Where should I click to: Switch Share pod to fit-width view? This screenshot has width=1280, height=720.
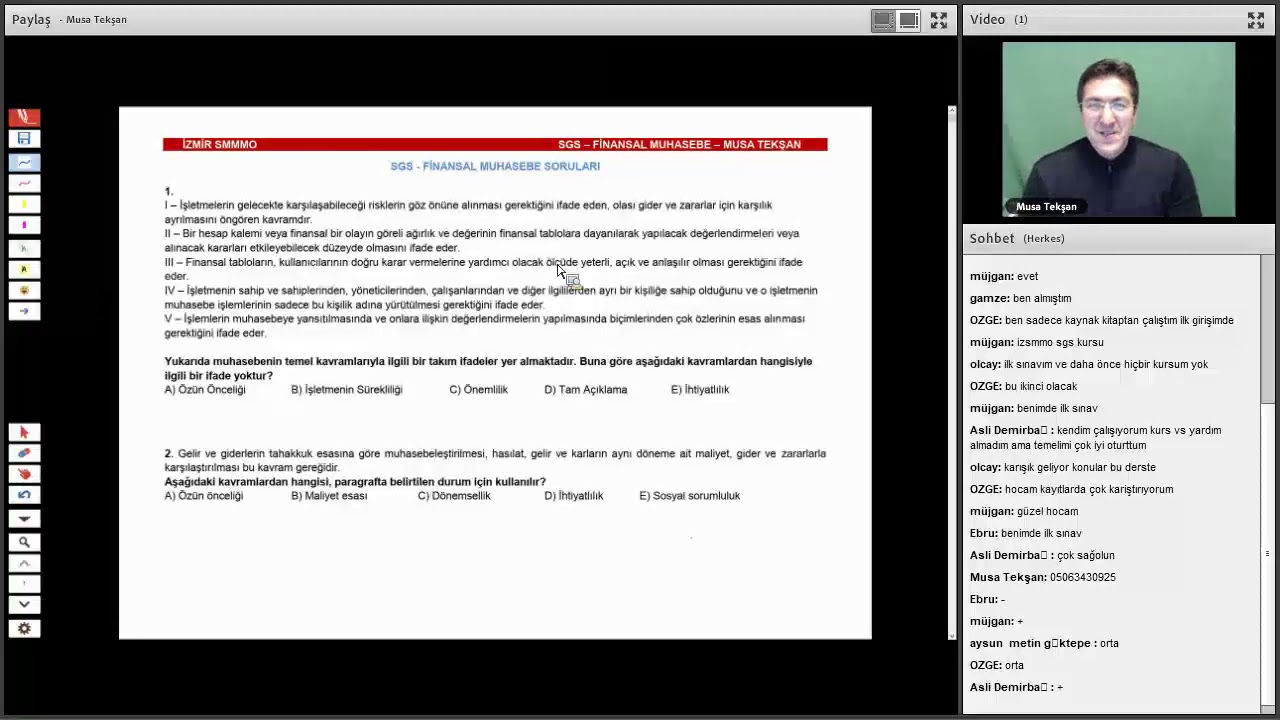[909, 20]
